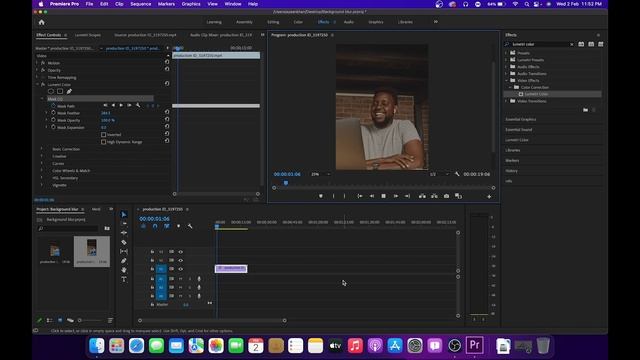Image resolution: width=640 pixels, height=360 pixels.
Task: Open the button editor plus icon
Action: point(489,197)
